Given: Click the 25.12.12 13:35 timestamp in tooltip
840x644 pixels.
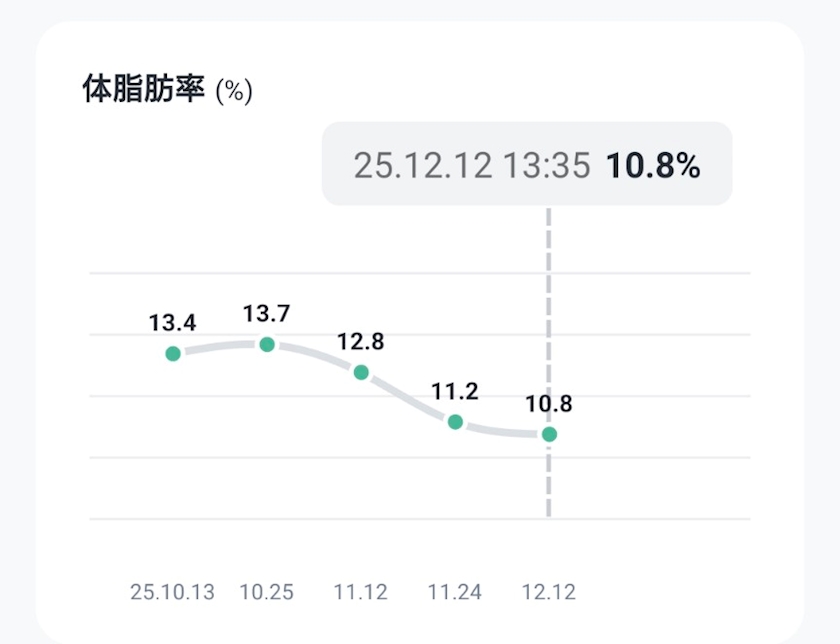Looking at the screenshot, I should pos(472,165).
